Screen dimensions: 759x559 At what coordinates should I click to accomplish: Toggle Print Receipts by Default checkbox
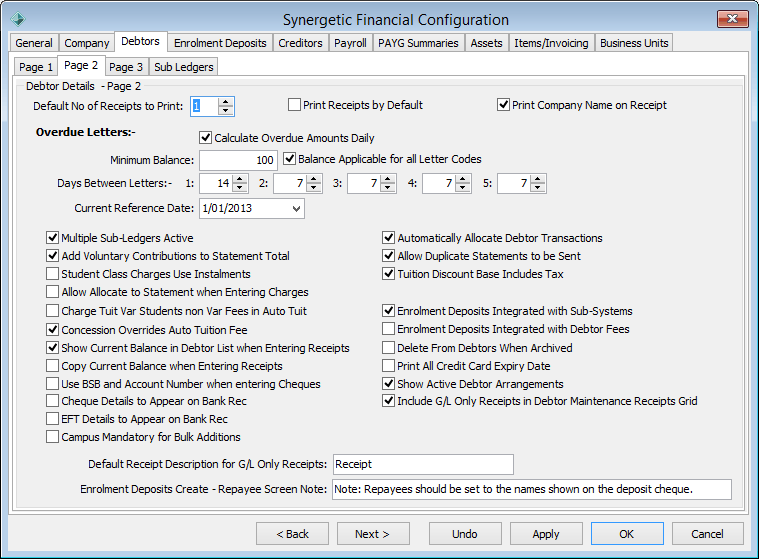coord(294,105)
